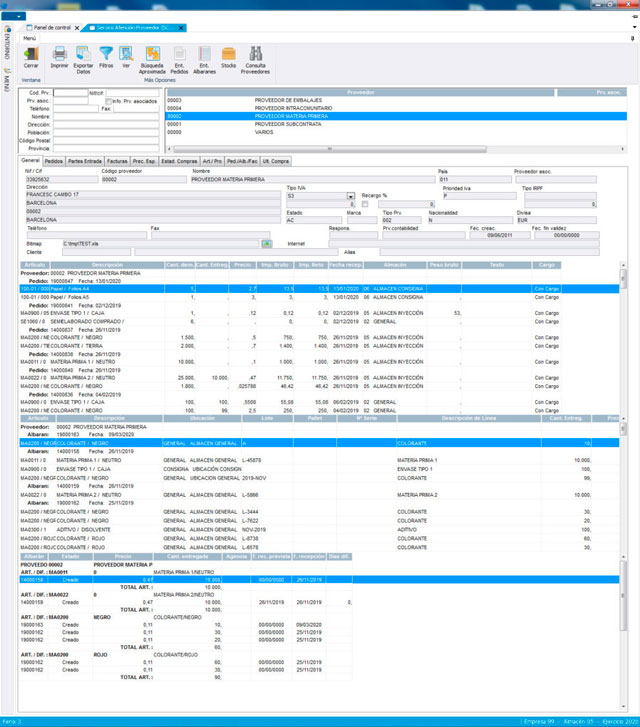Image resolution: width=640 pixels, height=727 pixels.
Task: Tick the checkbox under Recargo %
Action: [x=365, y=204]
